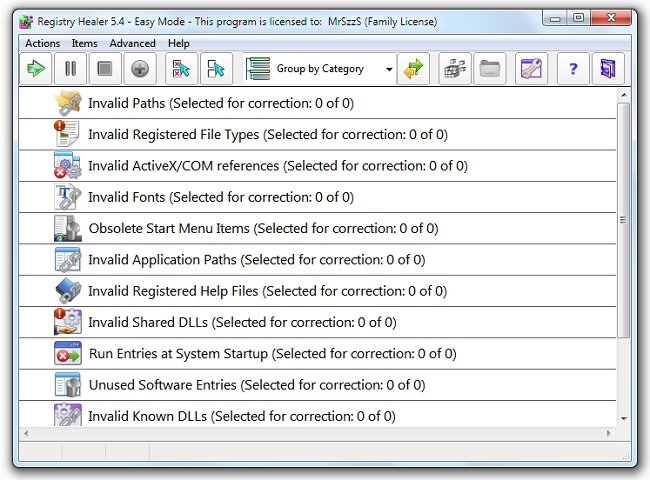Select Invalid Registered Help Files row text

(267, 291)
